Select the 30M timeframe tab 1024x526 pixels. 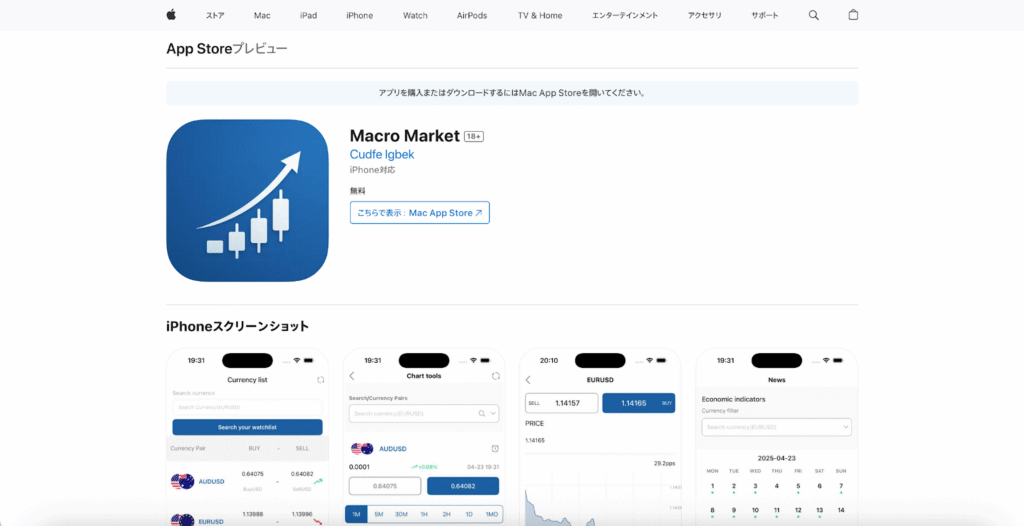point(401,515)
